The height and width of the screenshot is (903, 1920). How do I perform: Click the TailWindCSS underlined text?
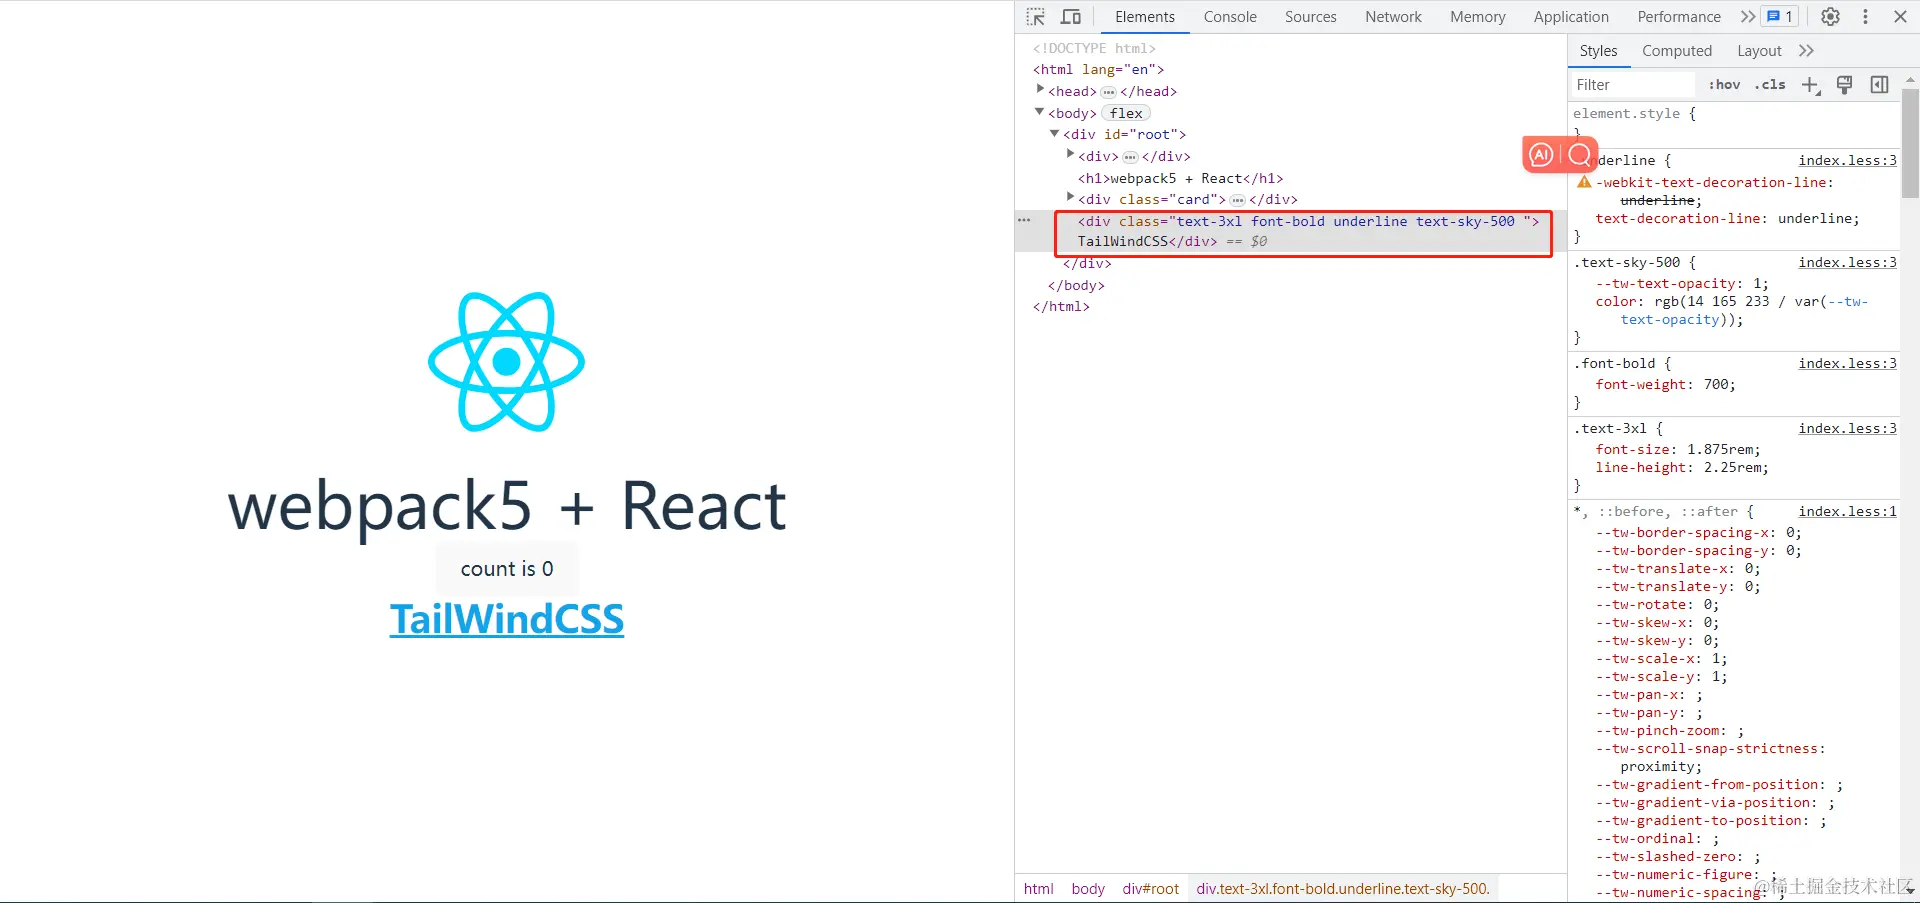pyautogui.click(x=507, y=619)
